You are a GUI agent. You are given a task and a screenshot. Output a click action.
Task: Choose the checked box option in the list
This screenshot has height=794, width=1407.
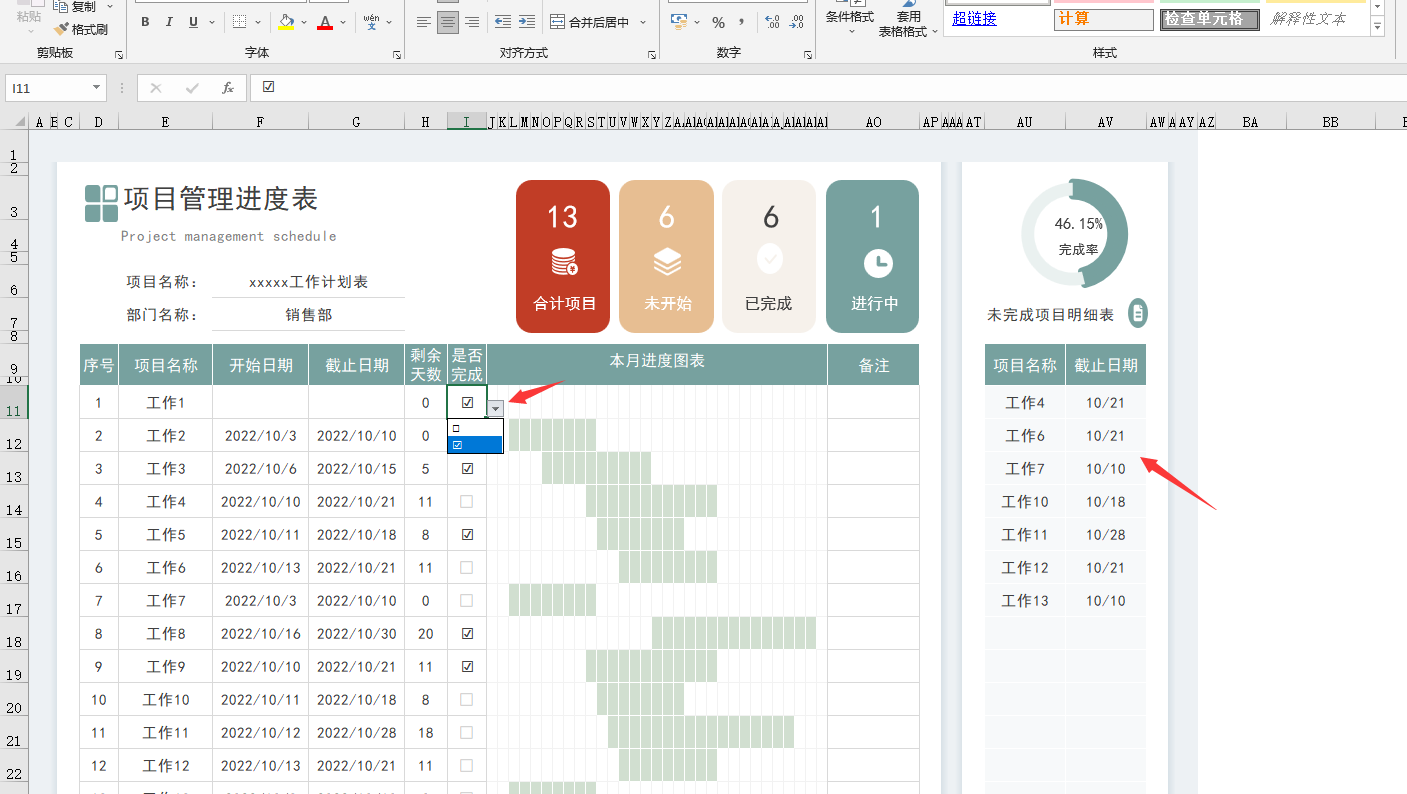[475, 445]
